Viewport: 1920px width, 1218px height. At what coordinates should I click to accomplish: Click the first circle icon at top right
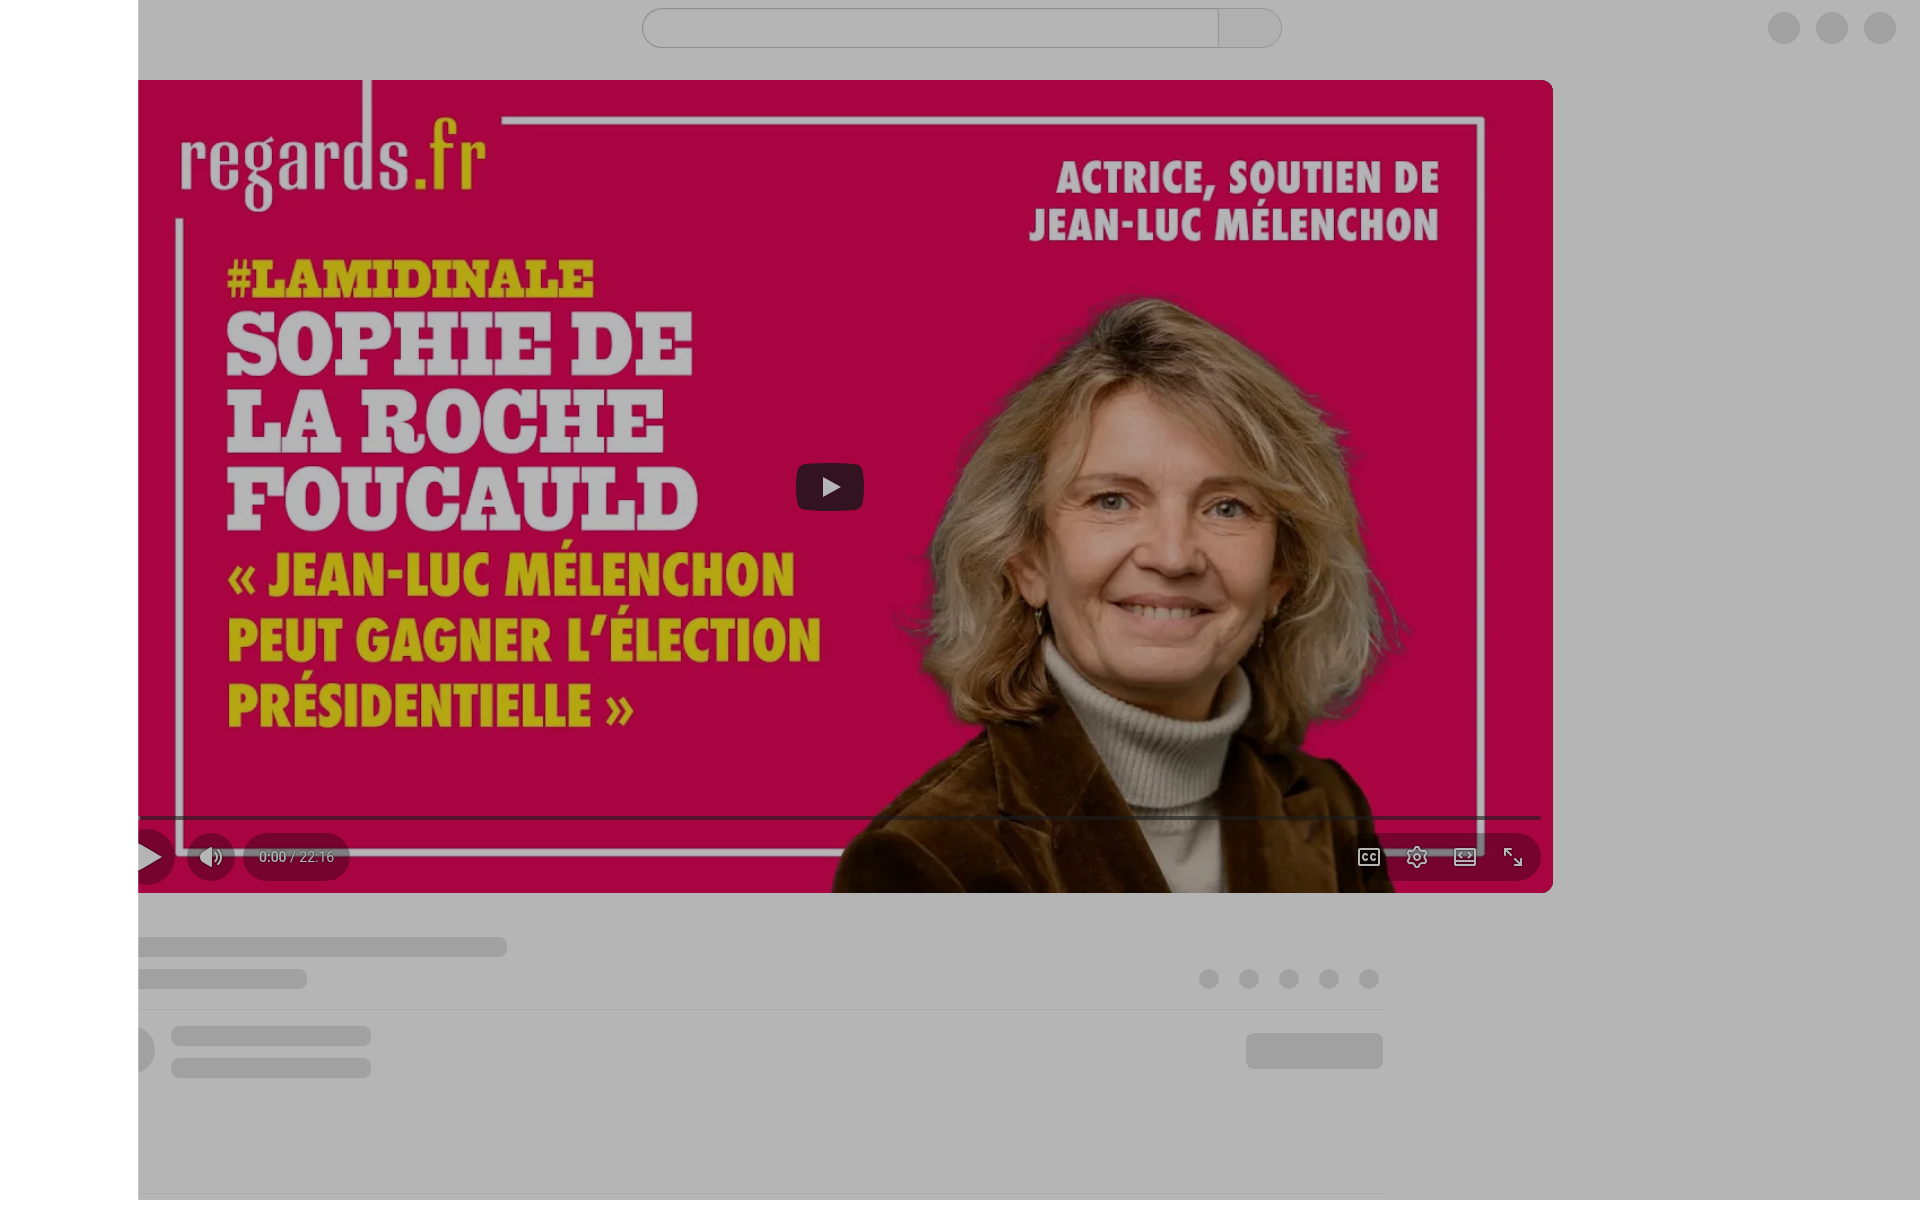(1784, 28)
